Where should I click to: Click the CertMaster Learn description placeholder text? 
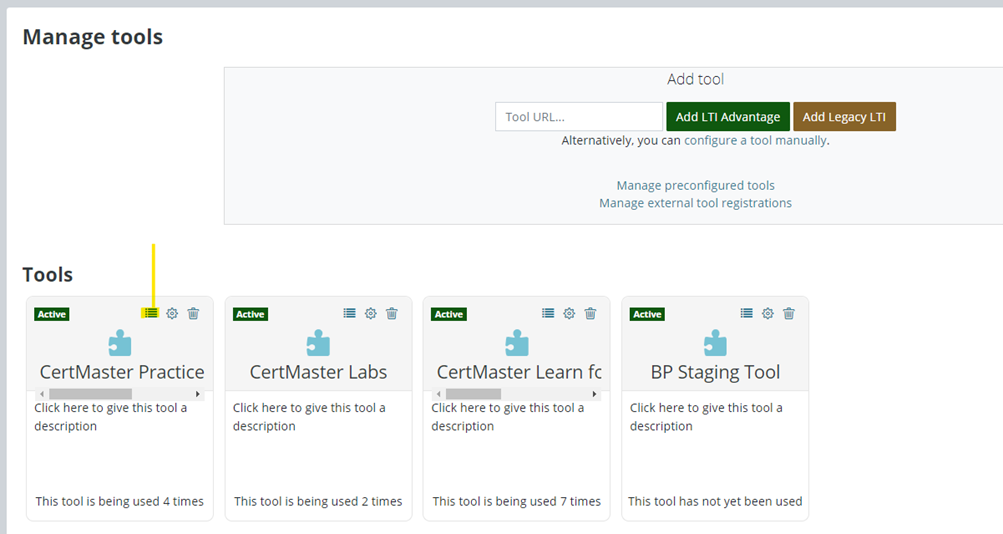click(507, 417)
